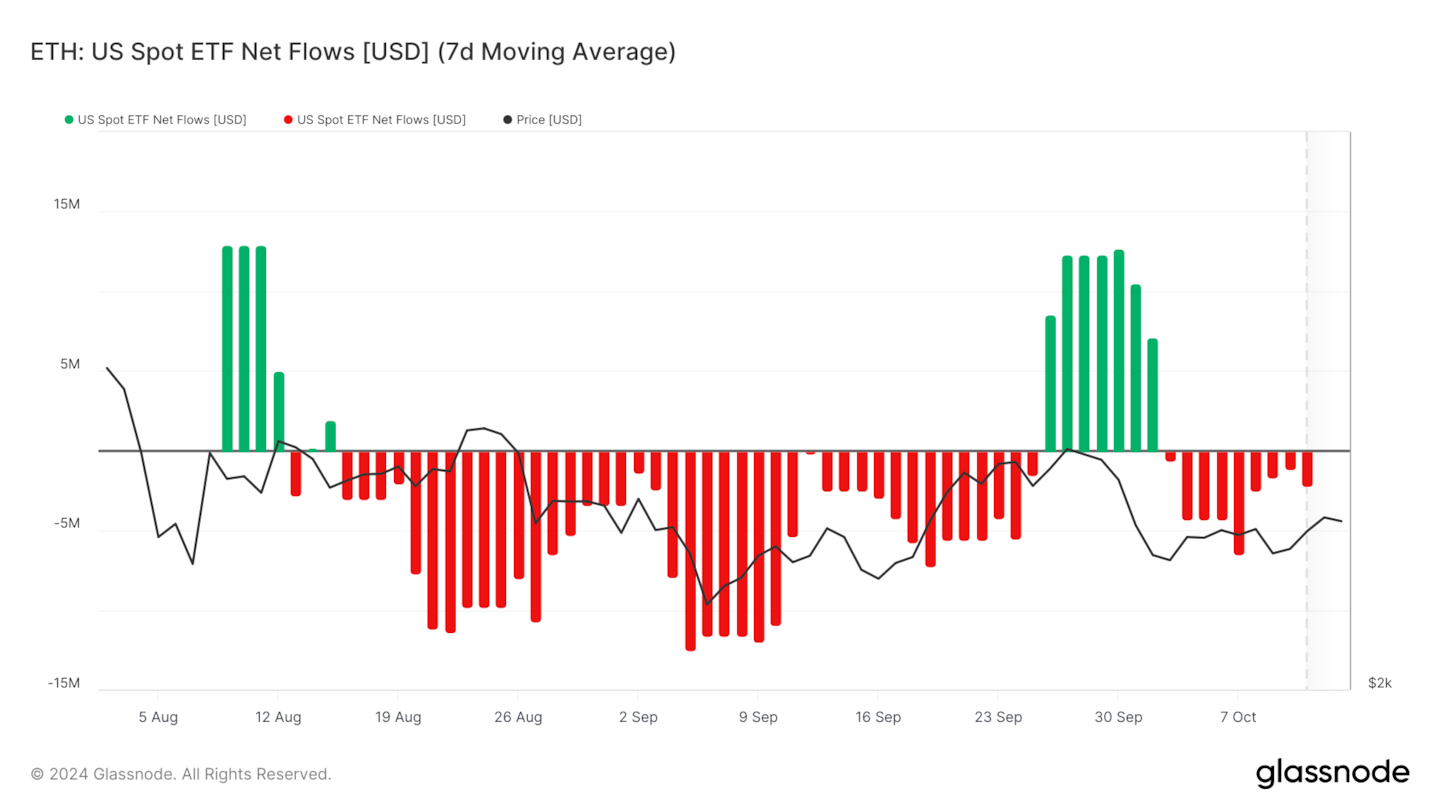Click the 7 Oct date label
The height and width of the screenshot is (810, 1440).
click(x=1238, y=717)
